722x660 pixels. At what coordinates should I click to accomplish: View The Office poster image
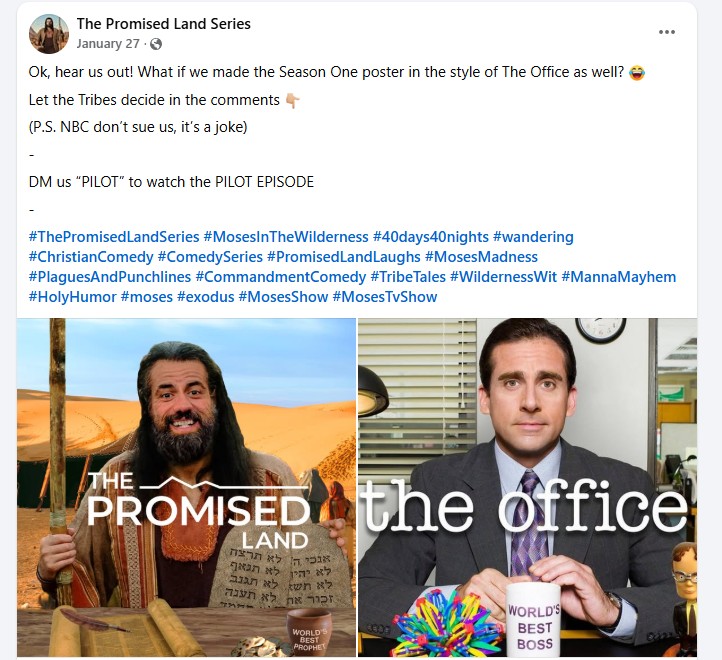pyautogui.click(x=528, y=487)
